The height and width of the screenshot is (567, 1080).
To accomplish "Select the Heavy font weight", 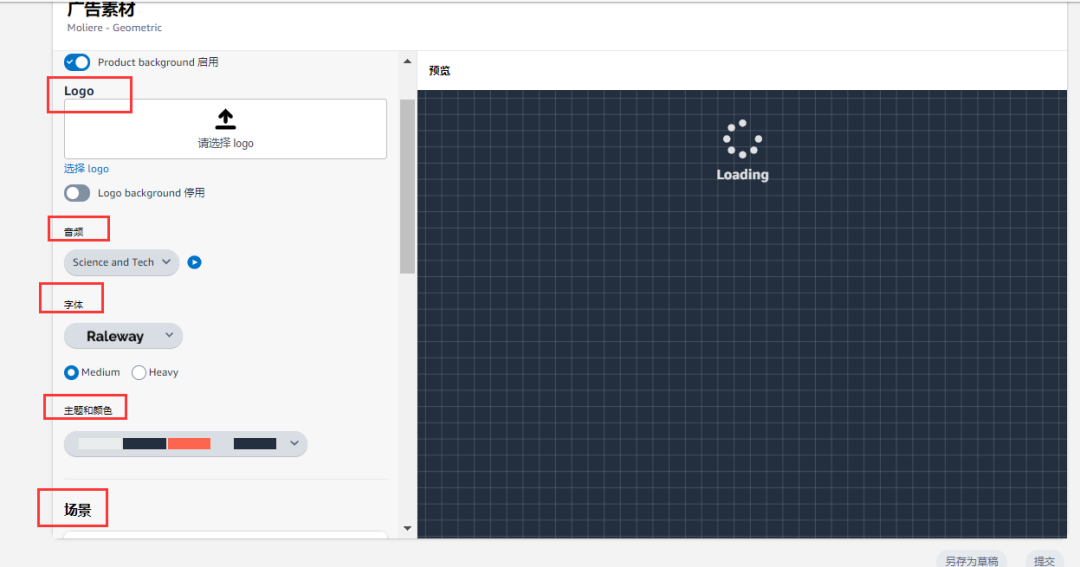I will 138,373.
